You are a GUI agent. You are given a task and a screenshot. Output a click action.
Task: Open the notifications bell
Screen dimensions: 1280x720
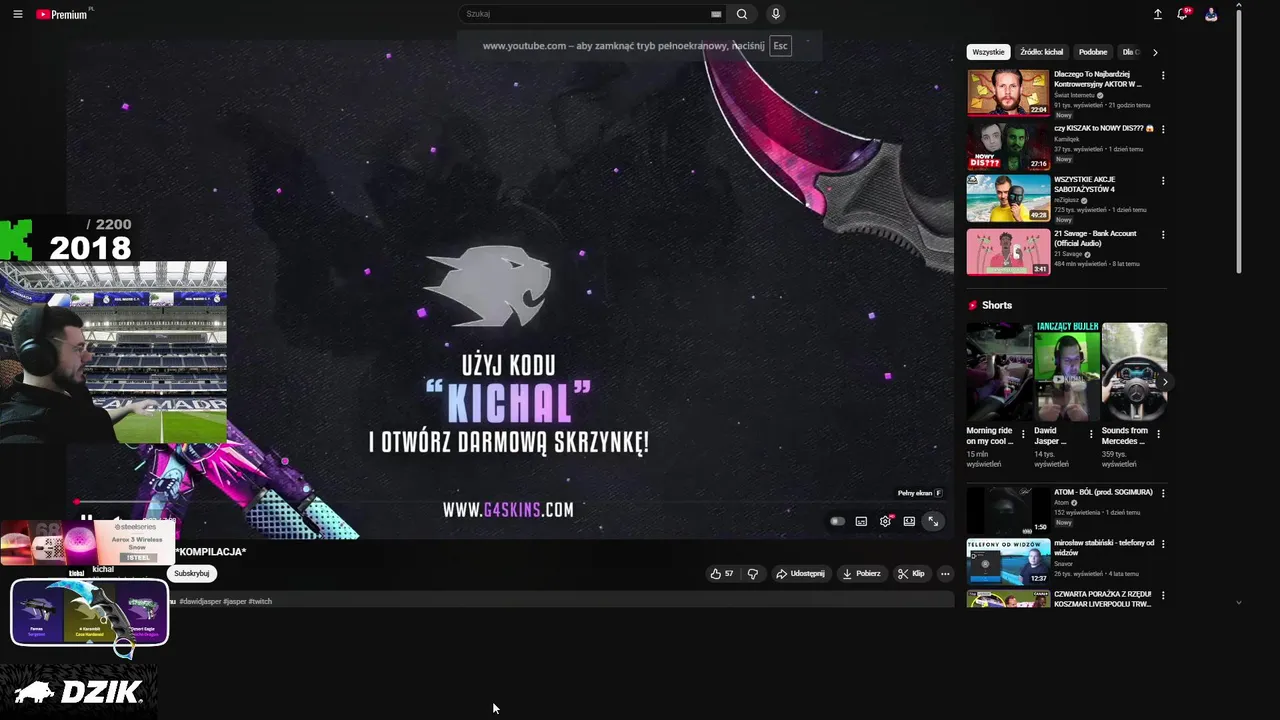pos(1183,14)
